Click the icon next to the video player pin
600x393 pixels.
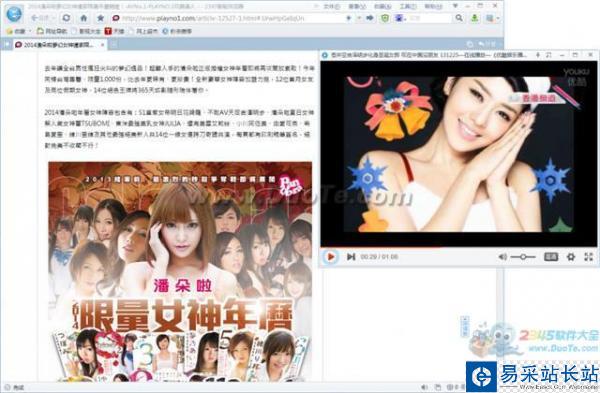(548, 55)
